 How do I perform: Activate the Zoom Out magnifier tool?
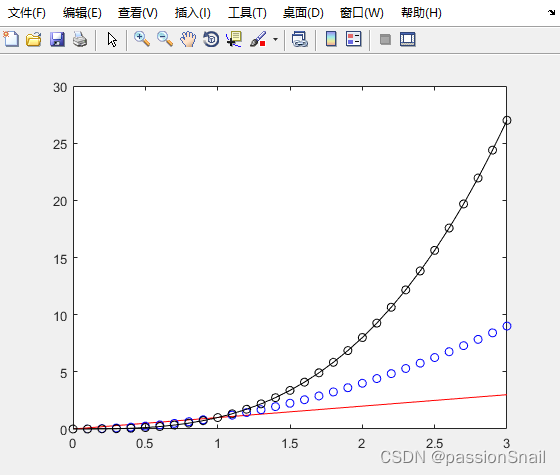tap(165, 39)
